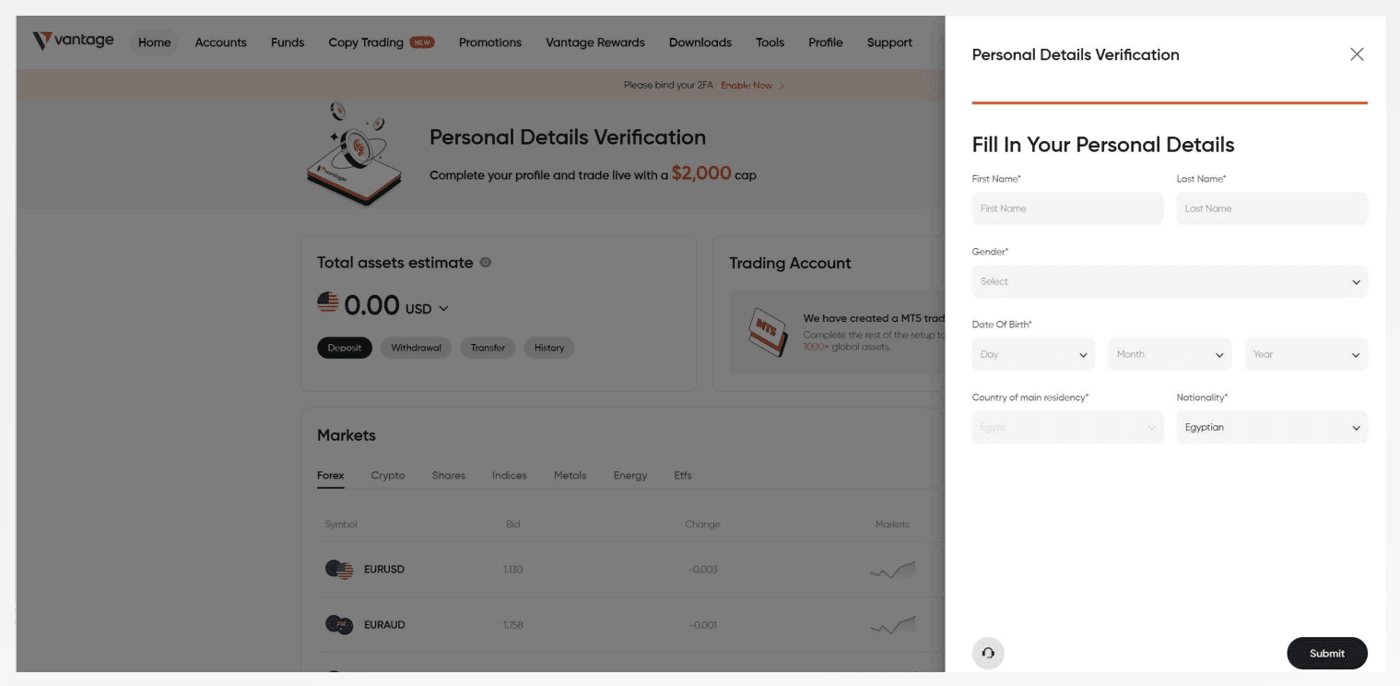Expand the Nationality dropdown showing Egyptian

(1272, 427)
